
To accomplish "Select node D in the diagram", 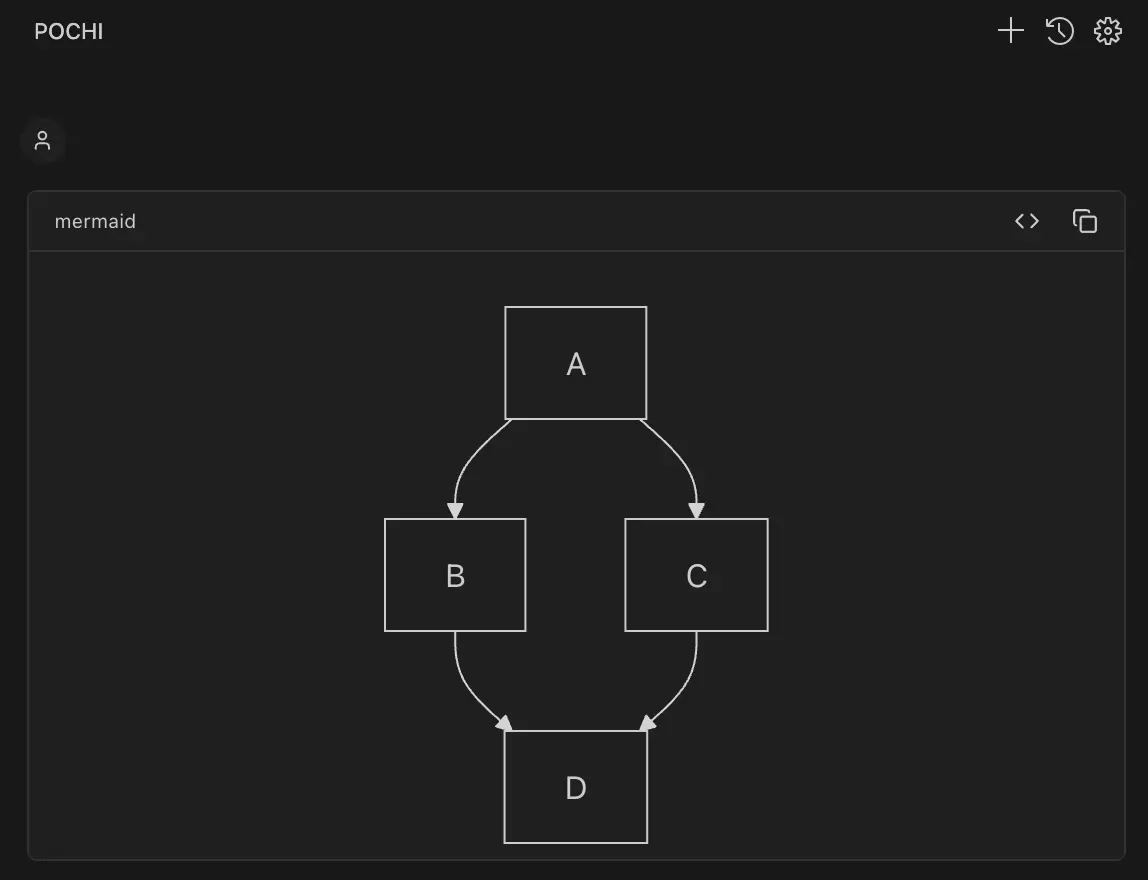I will pos(576,787).
